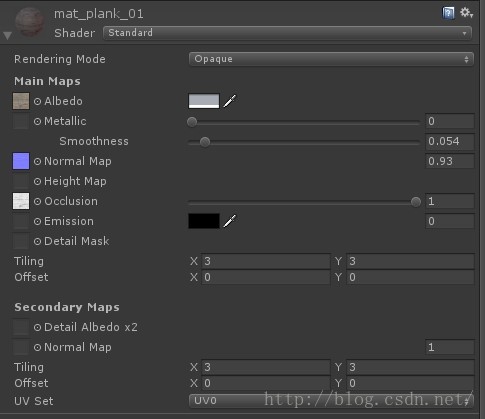Pick a texture via the Albedo circle selector

pyautogui.click(x=37, y=101)
